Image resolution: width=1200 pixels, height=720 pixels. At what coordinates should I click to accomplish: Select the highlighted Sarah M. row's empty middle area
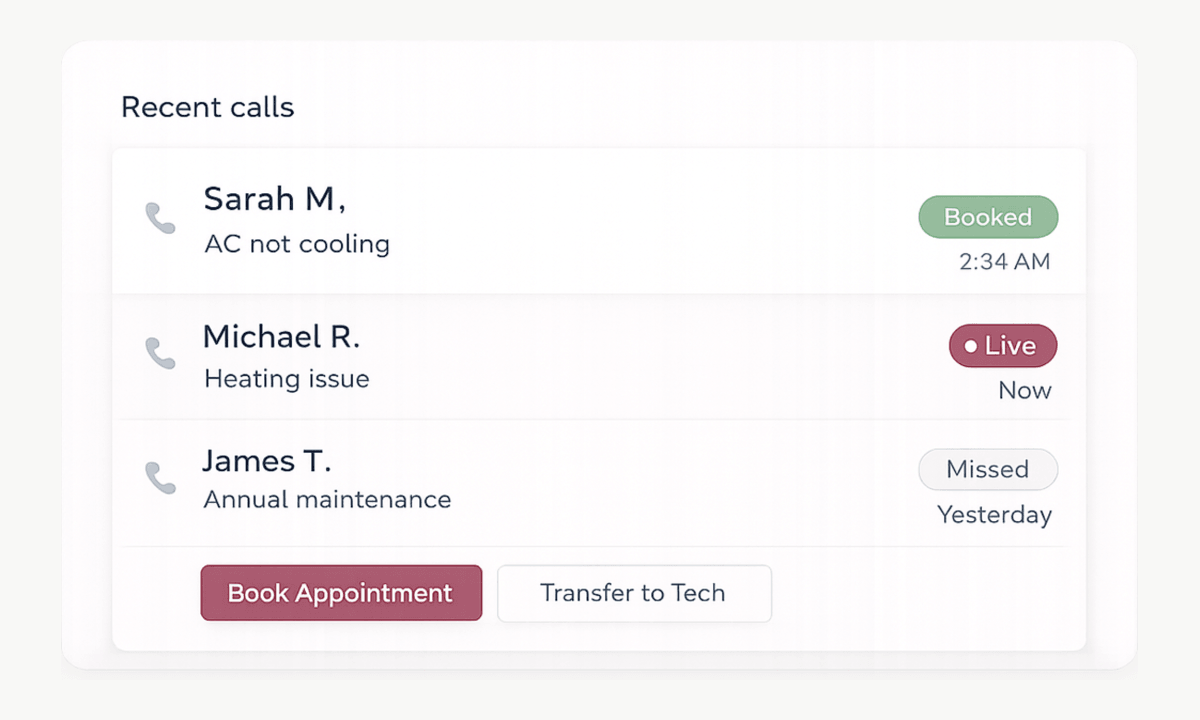click(x=650, y=222)
